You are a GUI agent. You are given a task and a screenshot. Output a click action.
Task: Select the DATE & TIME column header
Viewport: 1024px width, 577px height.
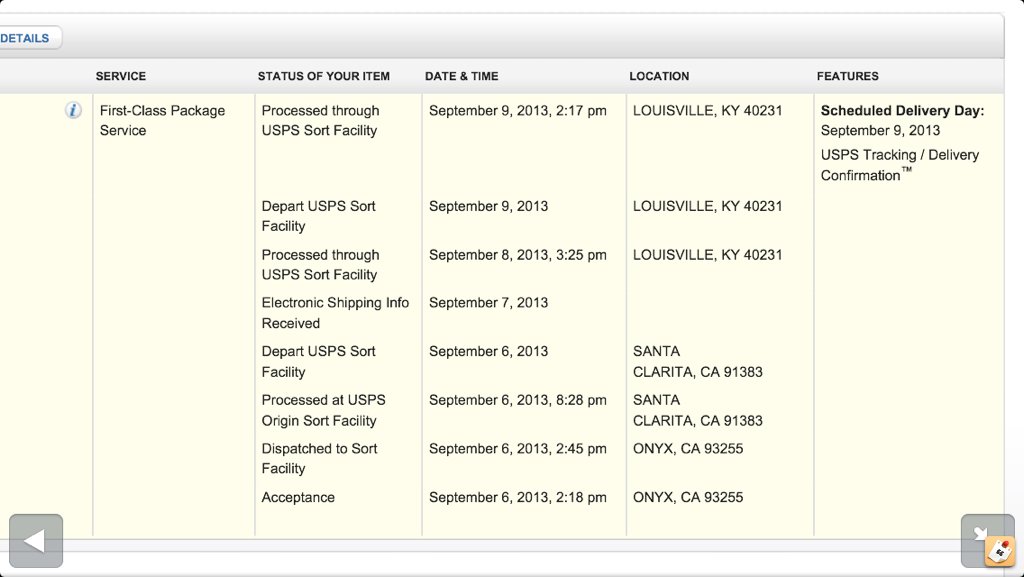click(x=461, y=76)
